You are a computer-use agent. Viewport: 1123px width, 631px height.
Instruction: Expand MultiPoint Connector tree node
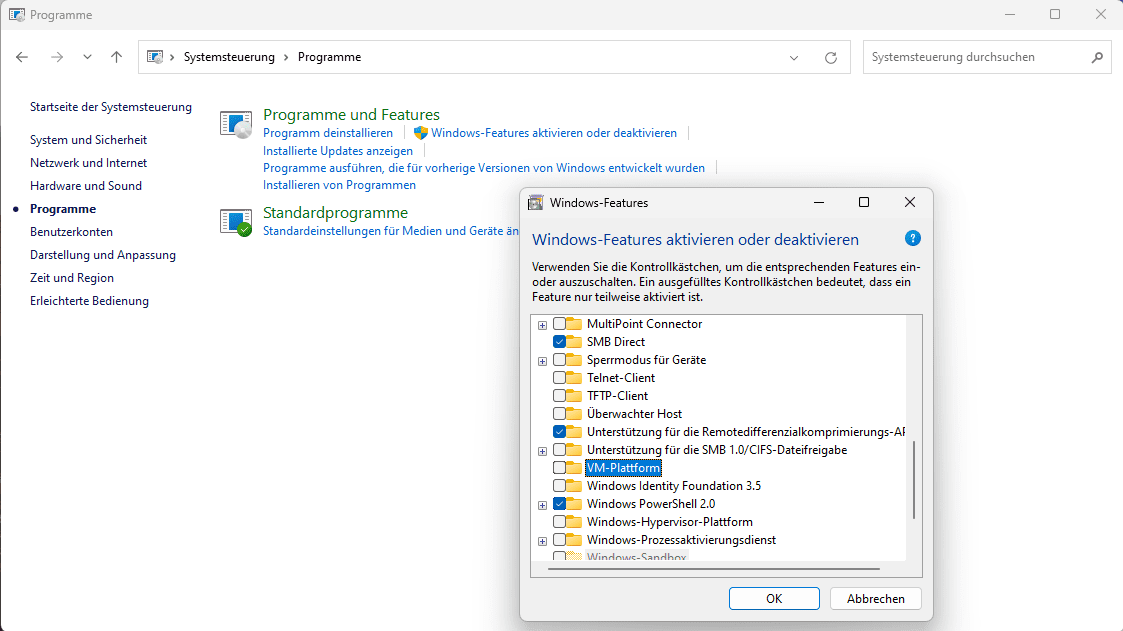542,325
